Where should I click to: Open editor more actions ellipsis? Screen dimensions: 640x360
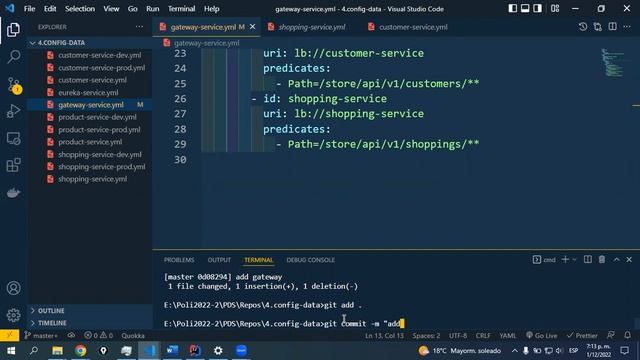pos(627,27)
